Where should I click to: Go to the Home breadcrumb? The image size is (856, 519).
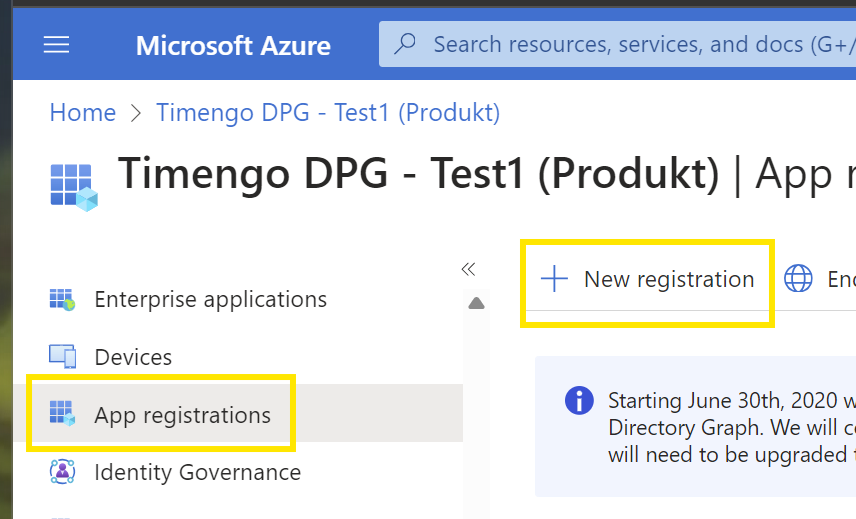click(83, 113)
